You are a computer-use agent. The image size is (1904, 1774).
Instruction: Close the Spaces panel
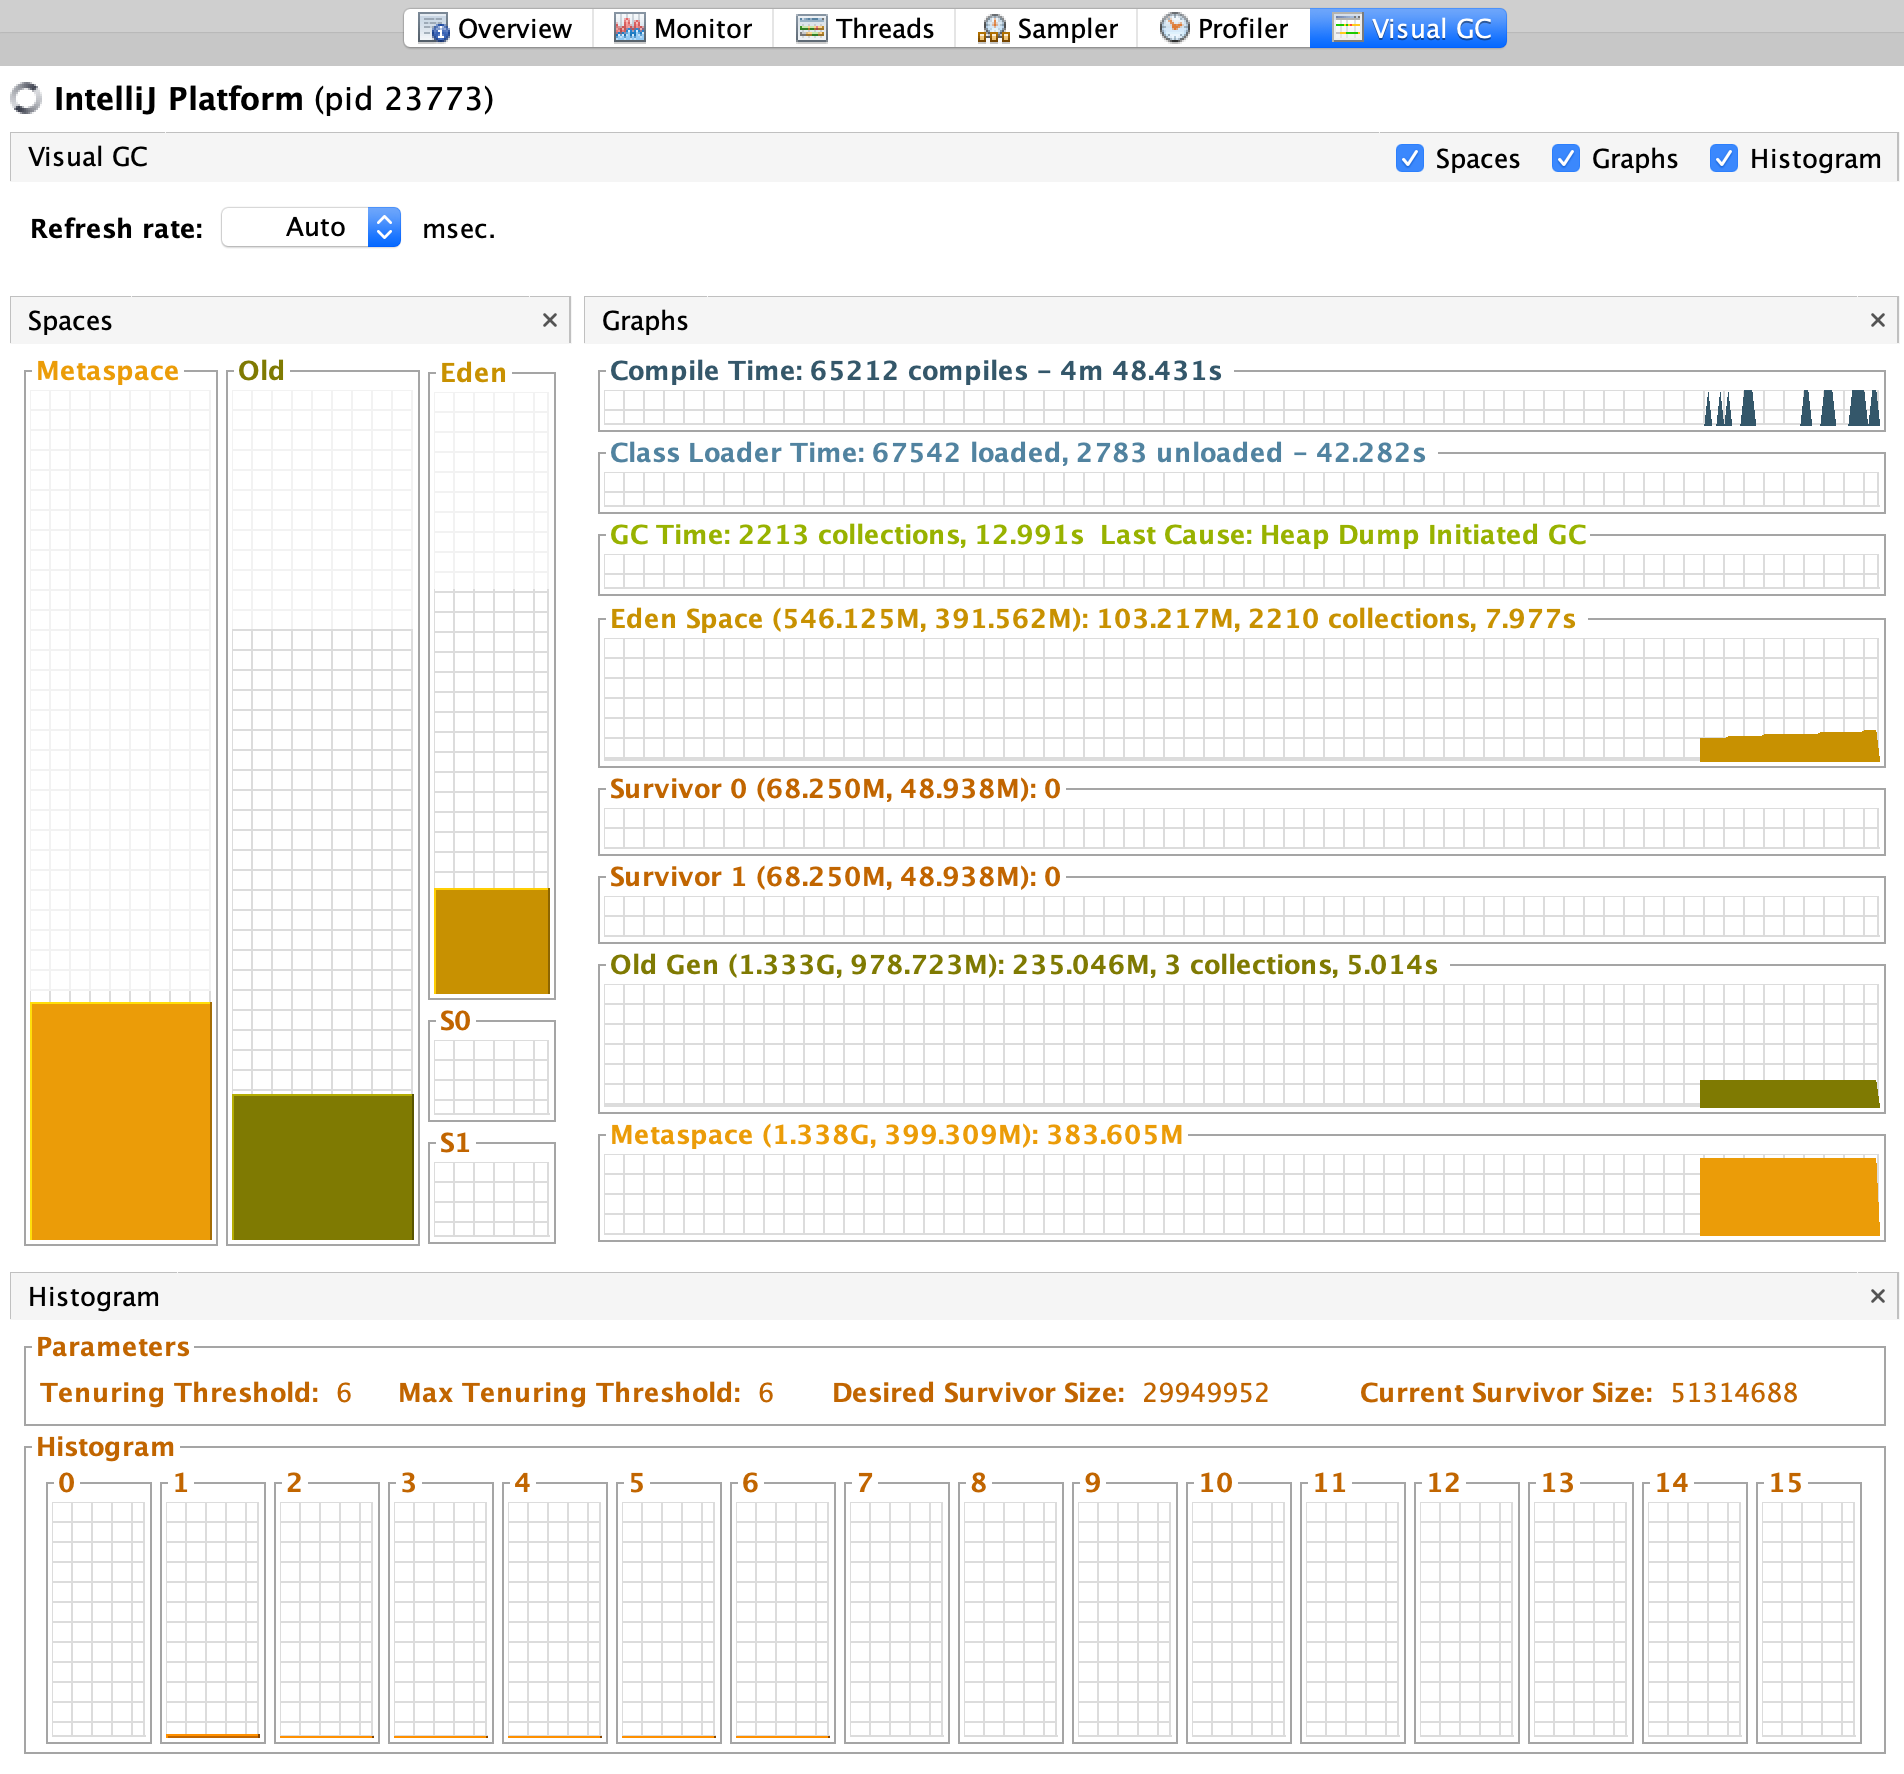pos(549,320)
